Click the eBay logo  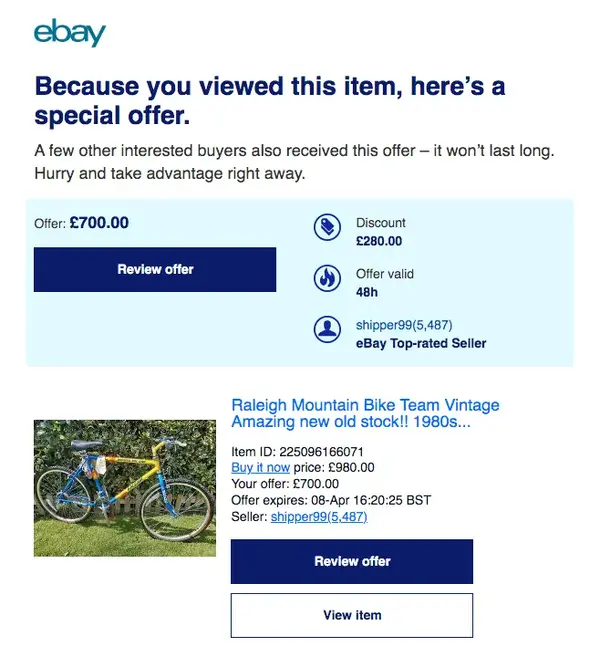[x=70, y=33]
